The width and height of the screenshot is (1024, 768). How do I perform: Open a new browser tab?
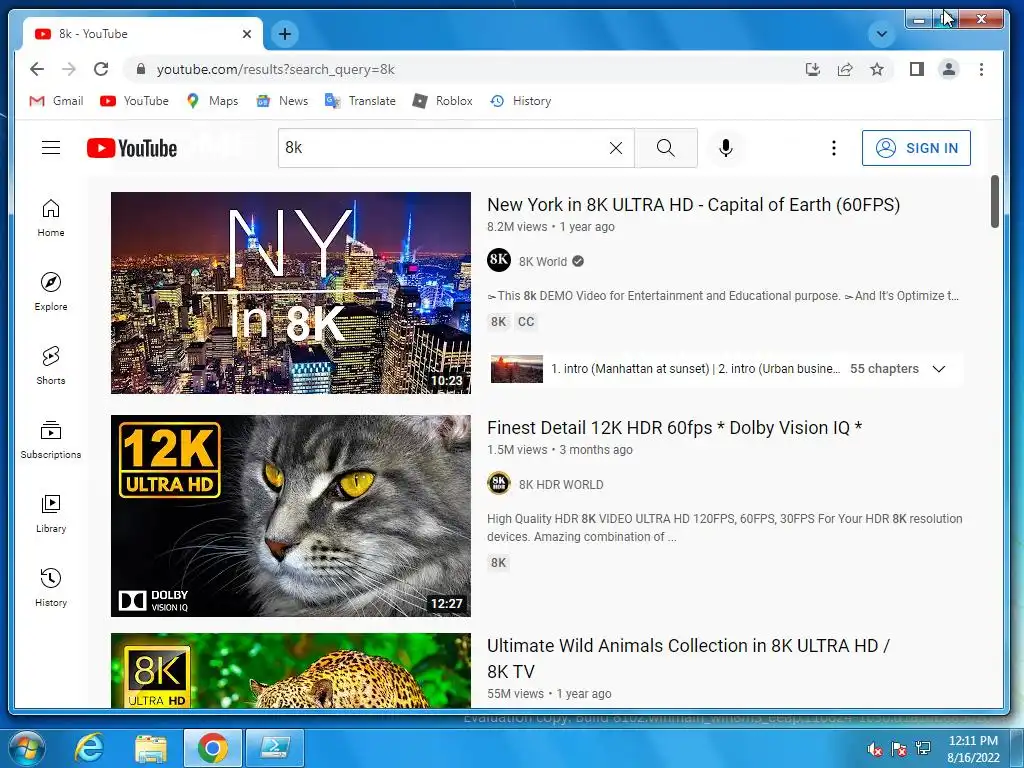pos(285,34)
